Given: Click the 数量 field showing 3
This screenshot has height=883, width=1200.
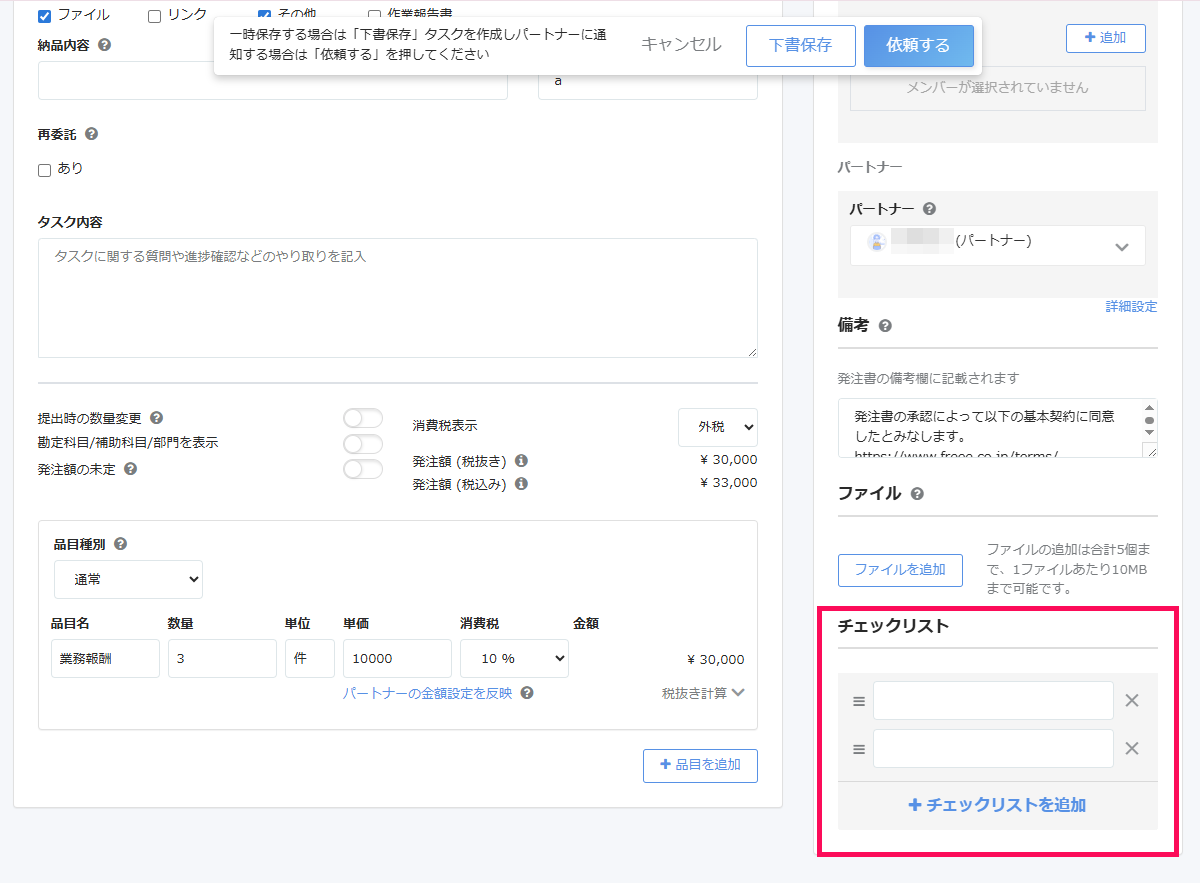Looking at the screenshot, I should (x=222, y=659).
